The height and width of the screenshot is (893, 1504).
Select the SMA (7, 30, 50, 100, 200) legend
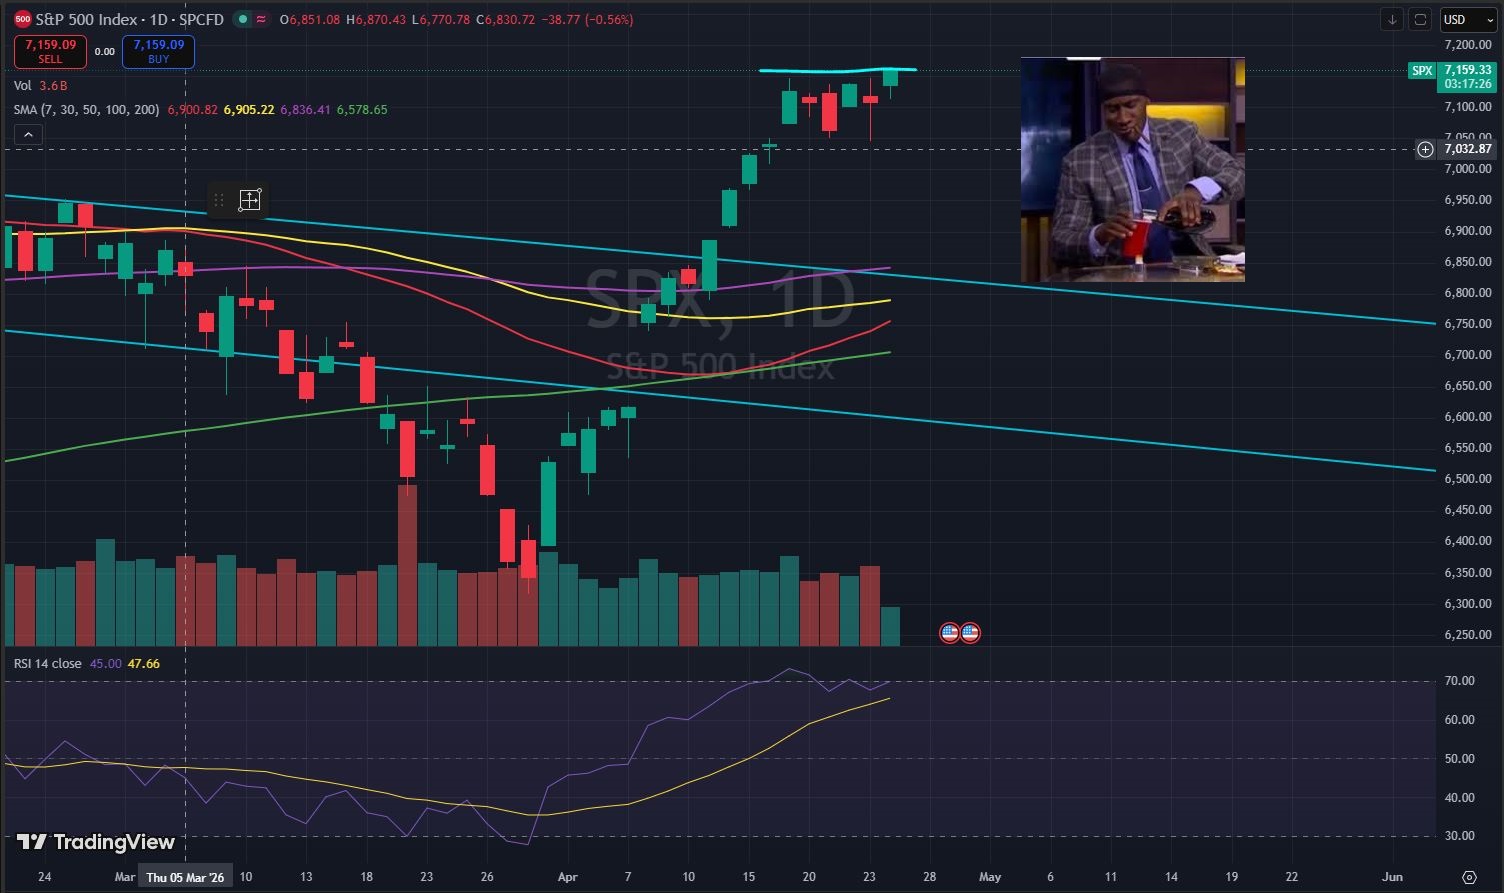(x=86, y=109)
